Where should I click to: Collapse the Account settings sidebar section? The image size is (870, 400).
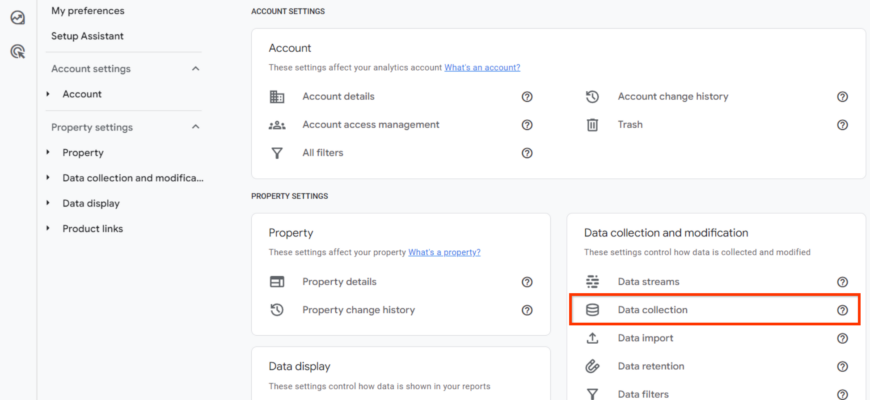pyautogui.click(x=195, y=69)
